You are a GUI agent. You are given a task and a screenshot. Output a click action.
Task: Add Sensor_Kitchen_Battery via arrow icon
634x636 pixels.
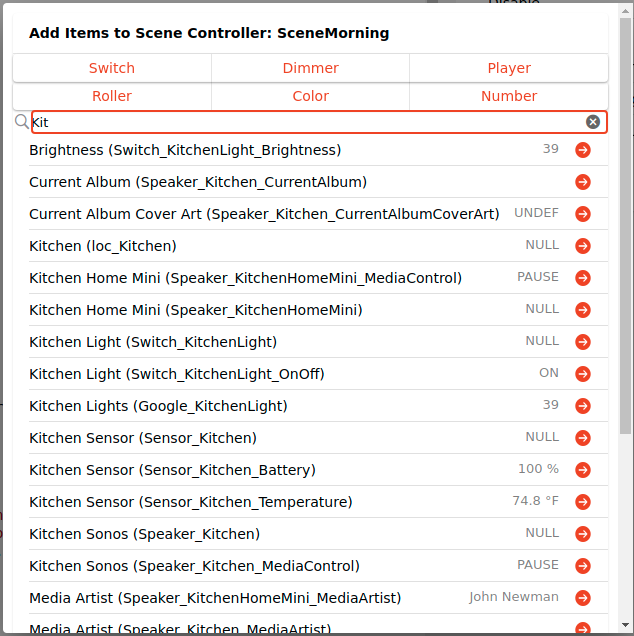coord(583,470)
